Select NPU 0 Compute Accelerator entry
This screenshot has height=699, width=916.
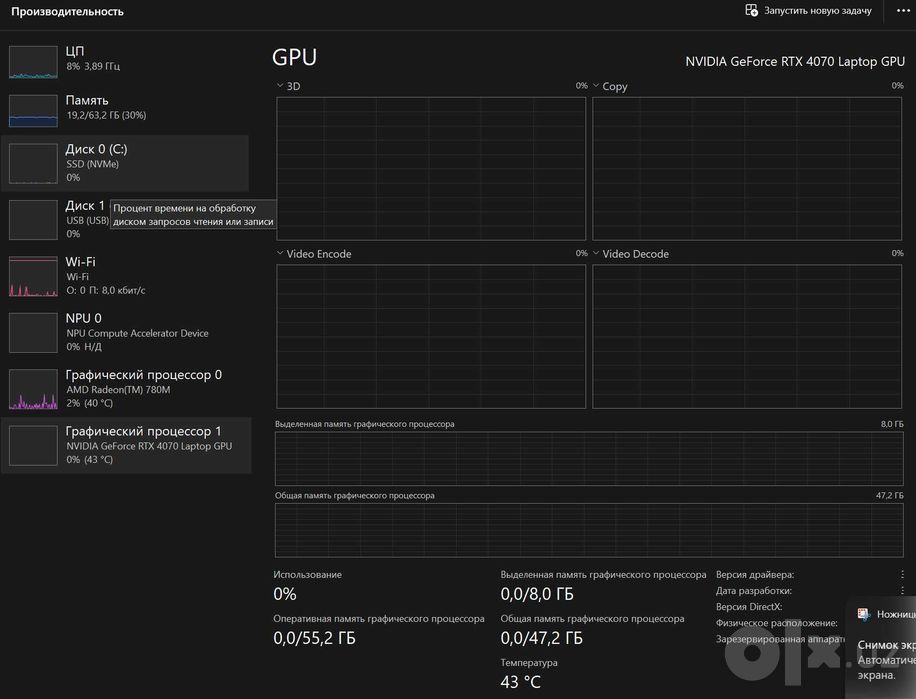click(126, 332)
